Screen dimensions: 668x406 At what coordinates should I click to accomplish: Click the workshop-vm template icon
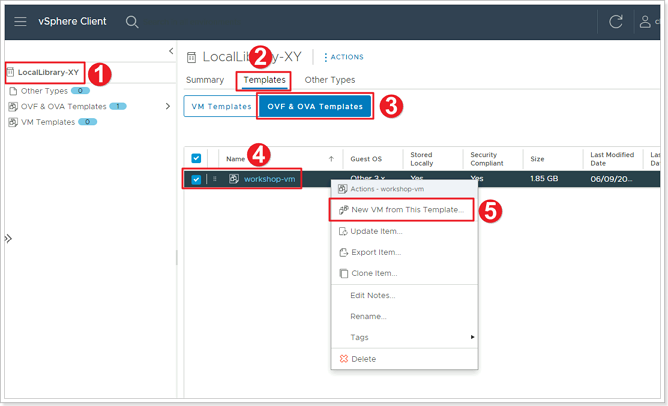233,179
